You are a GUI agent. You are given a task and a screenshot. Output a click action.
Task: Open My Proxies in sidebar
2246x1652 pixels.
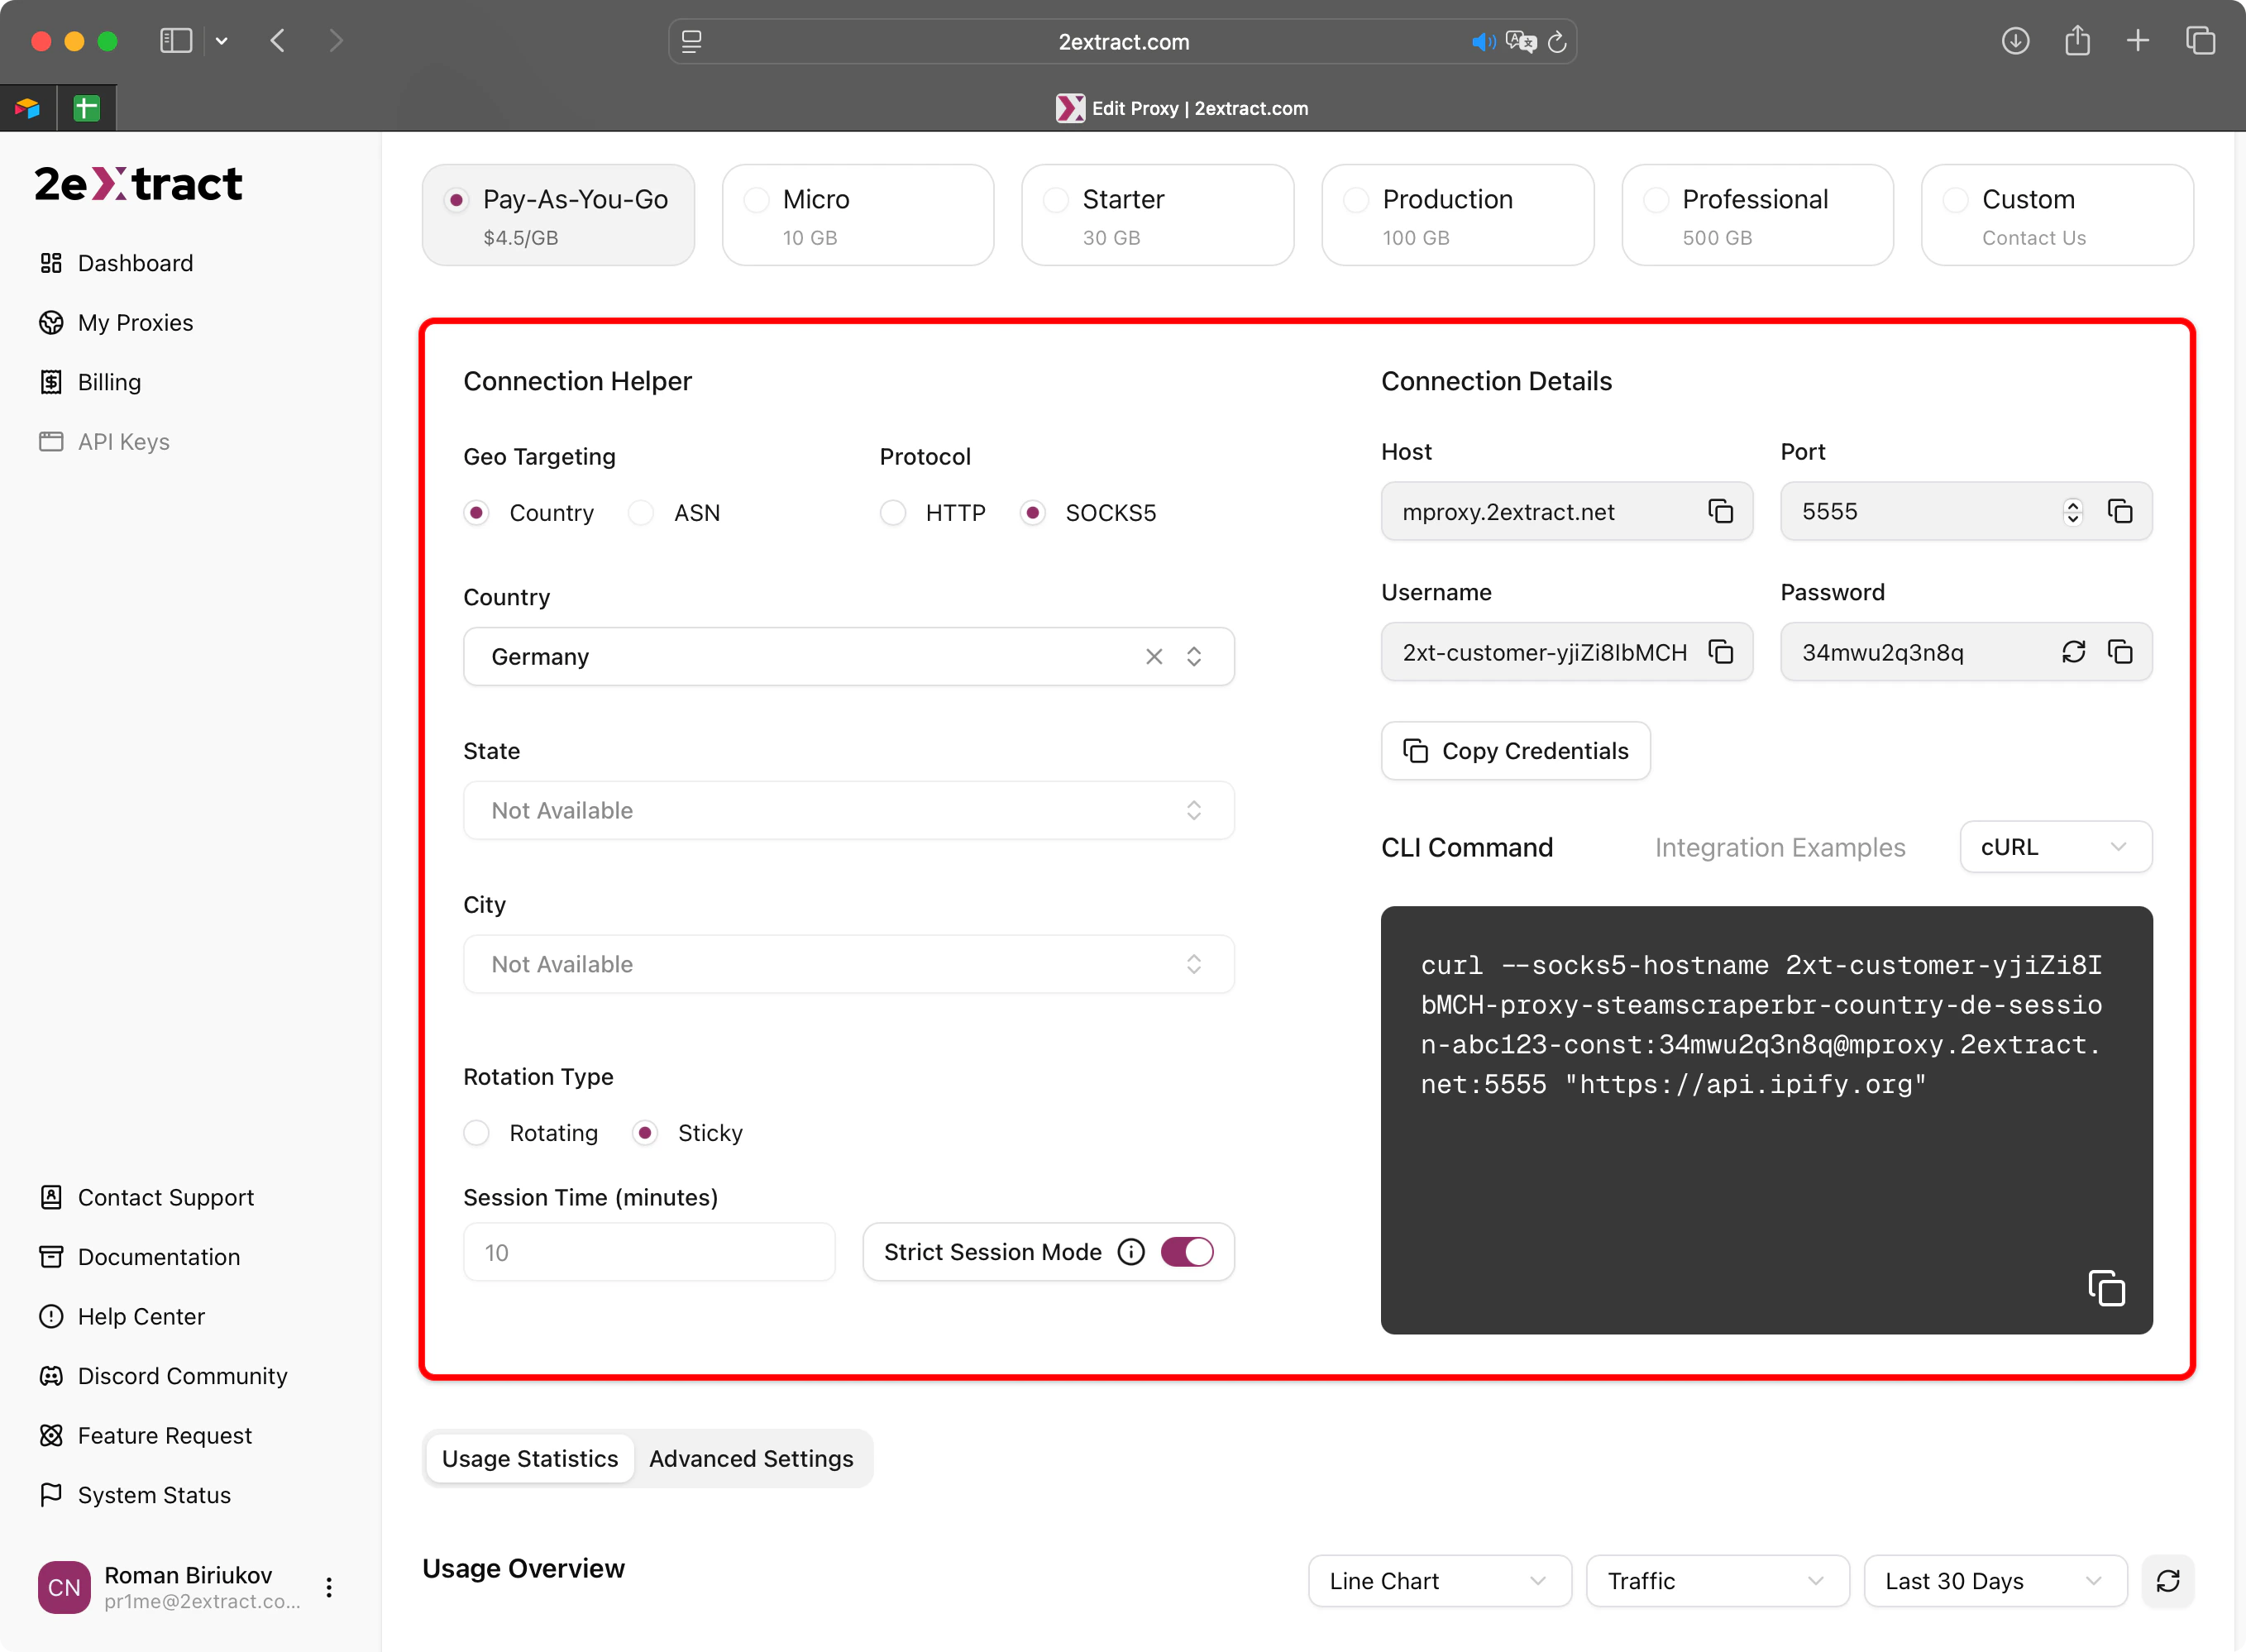[135, 323]
